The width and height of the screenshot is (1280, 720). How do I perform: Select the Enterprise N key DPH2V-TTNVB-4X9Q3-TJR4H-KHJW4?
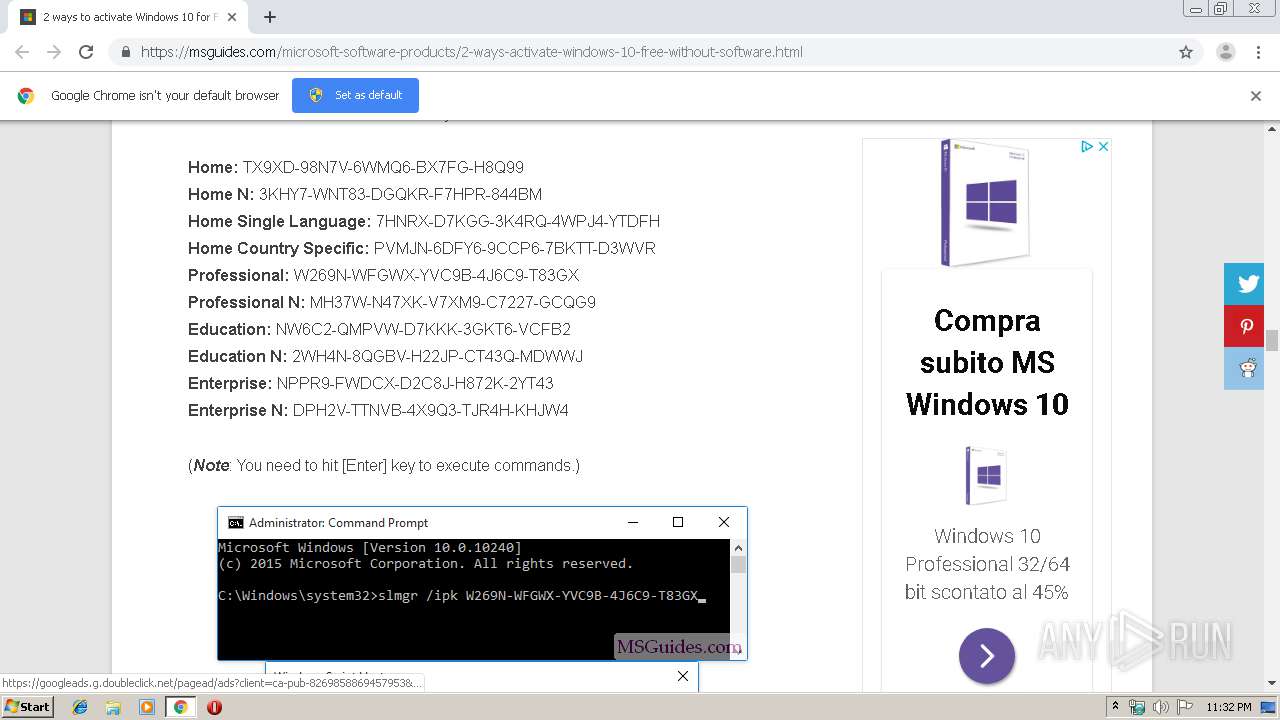tap(431, 410)
